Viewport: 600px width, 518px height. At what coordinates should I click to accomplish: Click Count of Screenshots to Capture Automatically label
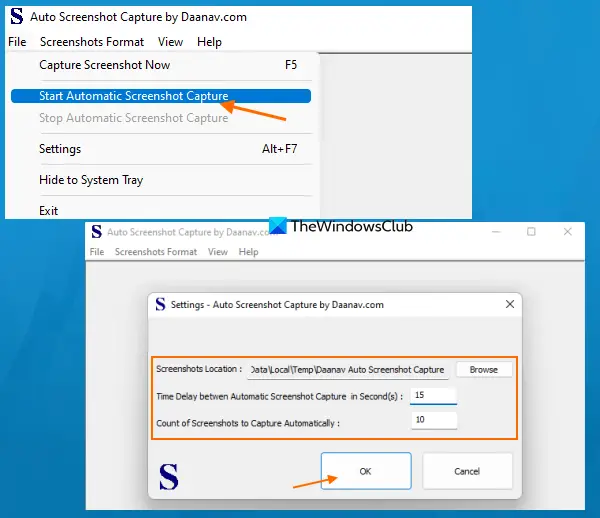[248, 423]
